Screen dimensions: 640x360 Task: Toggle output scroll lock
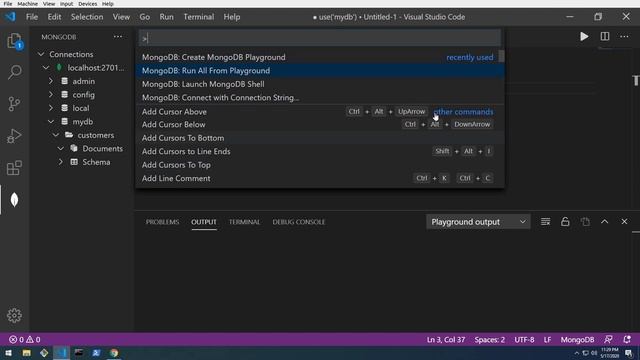coord(565,222)
